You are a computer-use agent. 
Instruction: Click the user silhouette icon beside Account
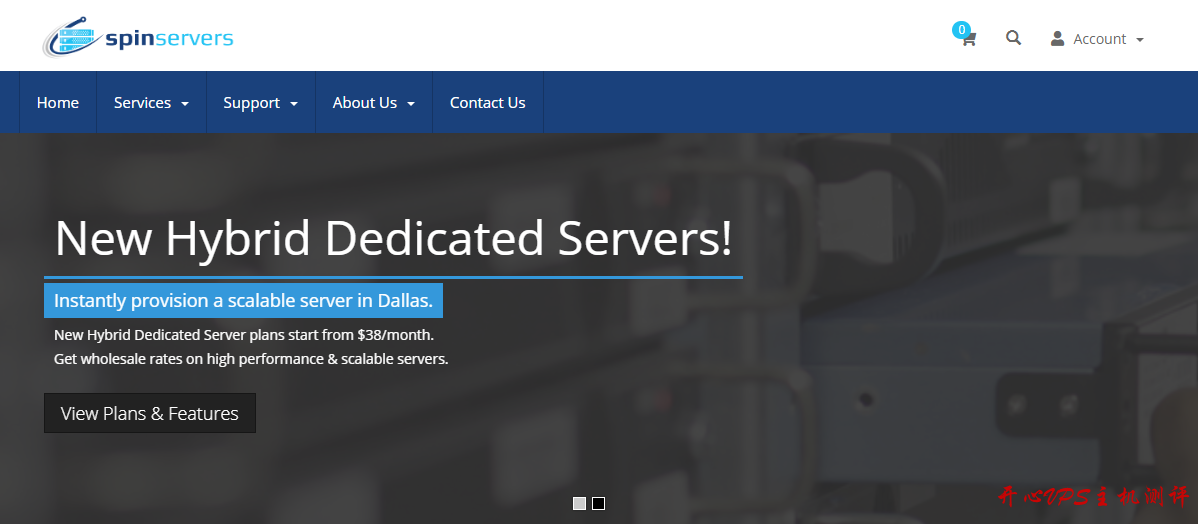1057,38
